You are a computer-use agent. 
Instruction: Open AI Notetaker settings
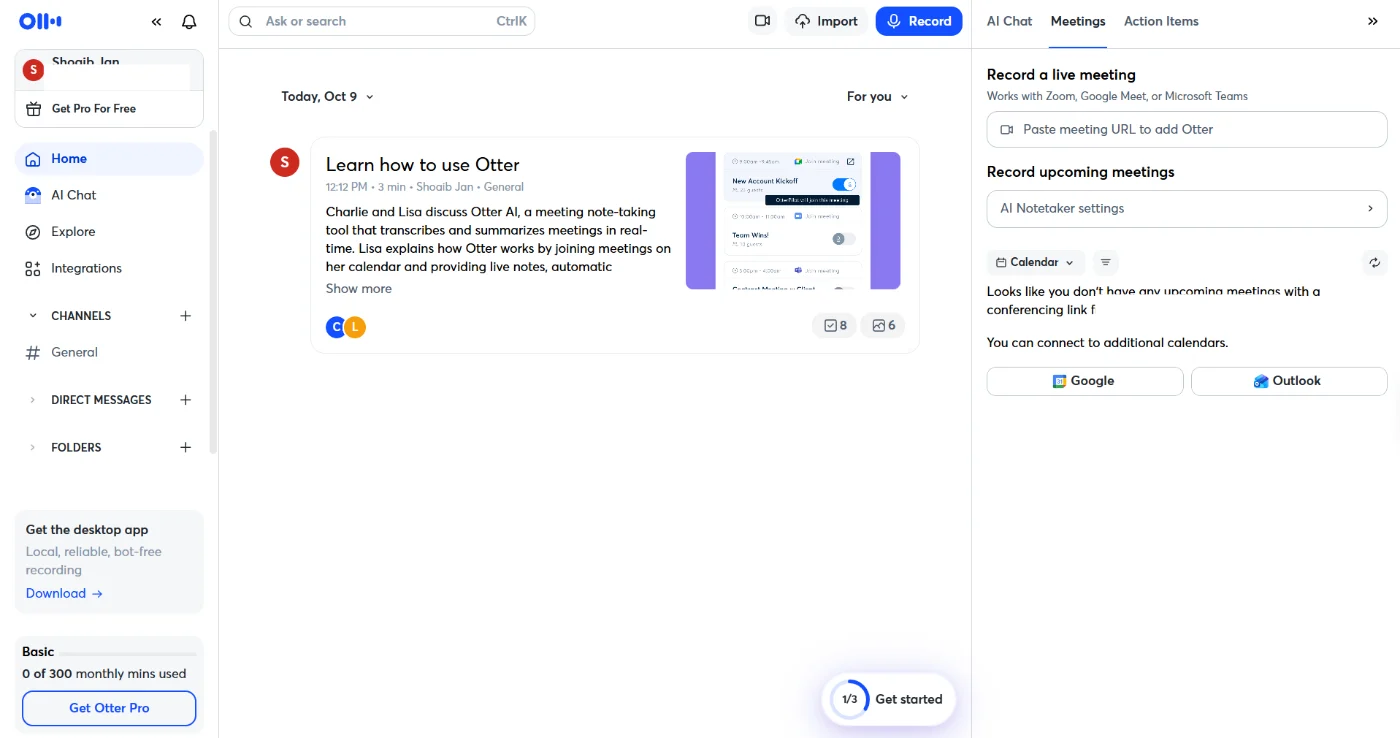pos(1187,209)
